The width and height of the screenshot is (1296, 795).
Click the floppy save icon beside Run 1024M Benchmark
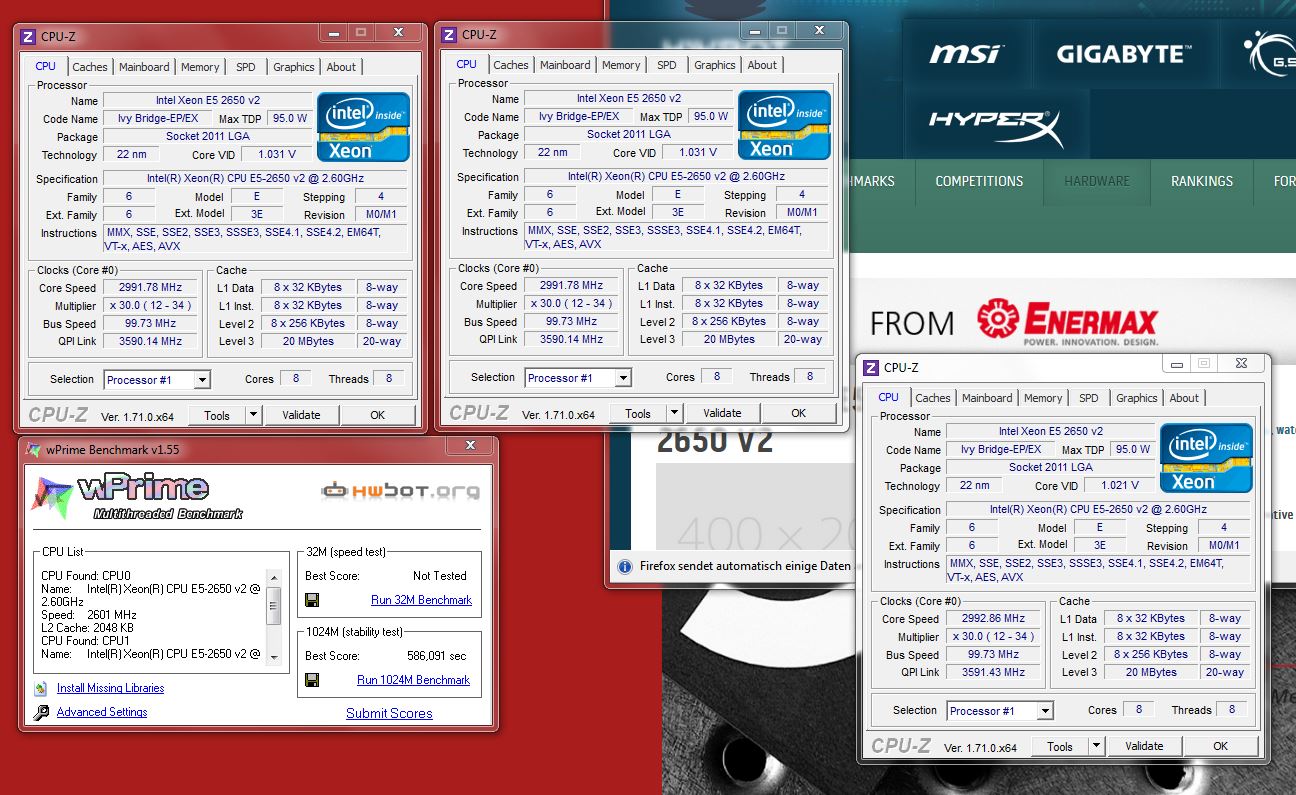pos(312,680)
